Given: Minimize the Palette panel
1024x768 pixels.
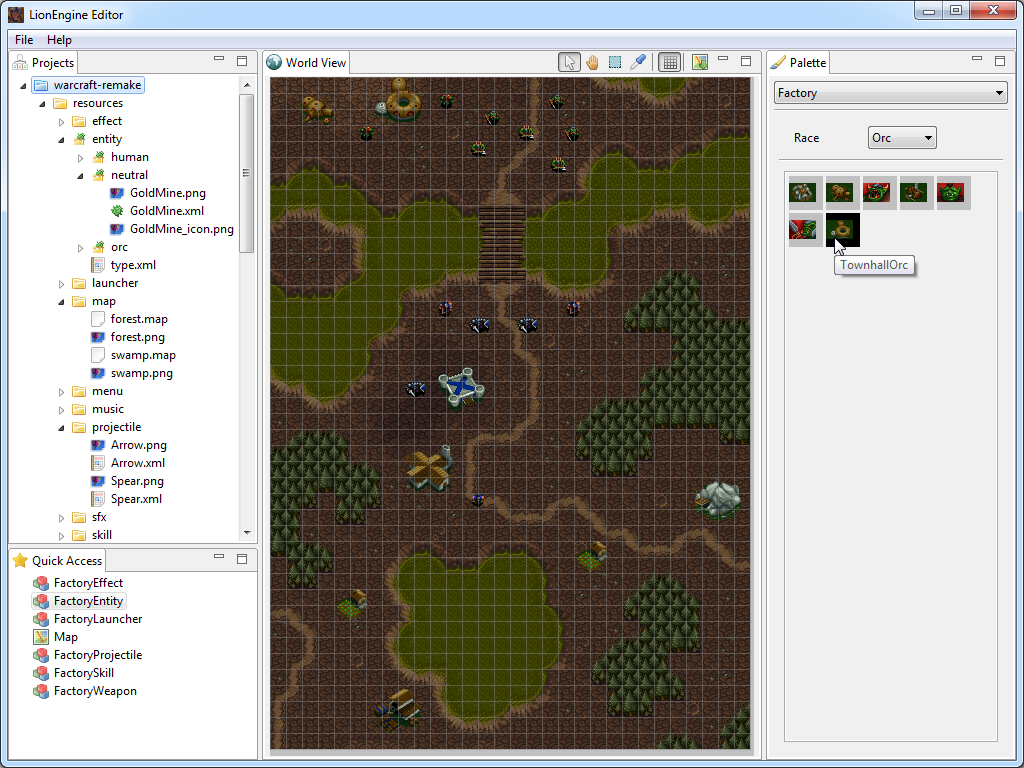Looking at the screenshot, I should point(977,59).
